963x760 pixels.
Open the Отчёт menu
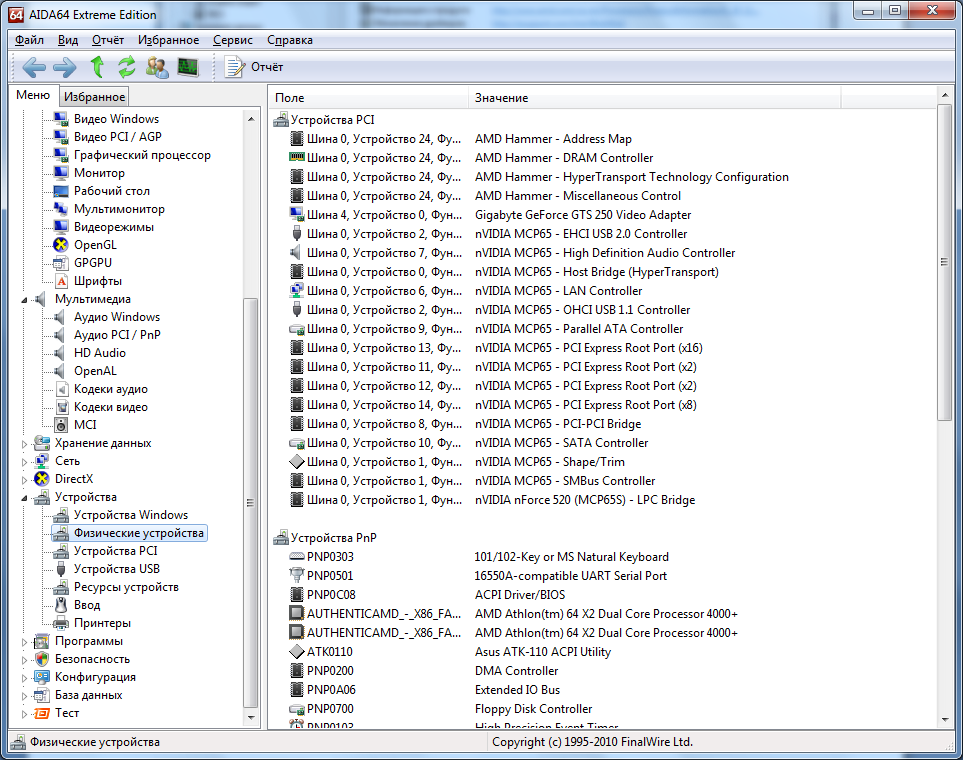[x=108, y=40]
